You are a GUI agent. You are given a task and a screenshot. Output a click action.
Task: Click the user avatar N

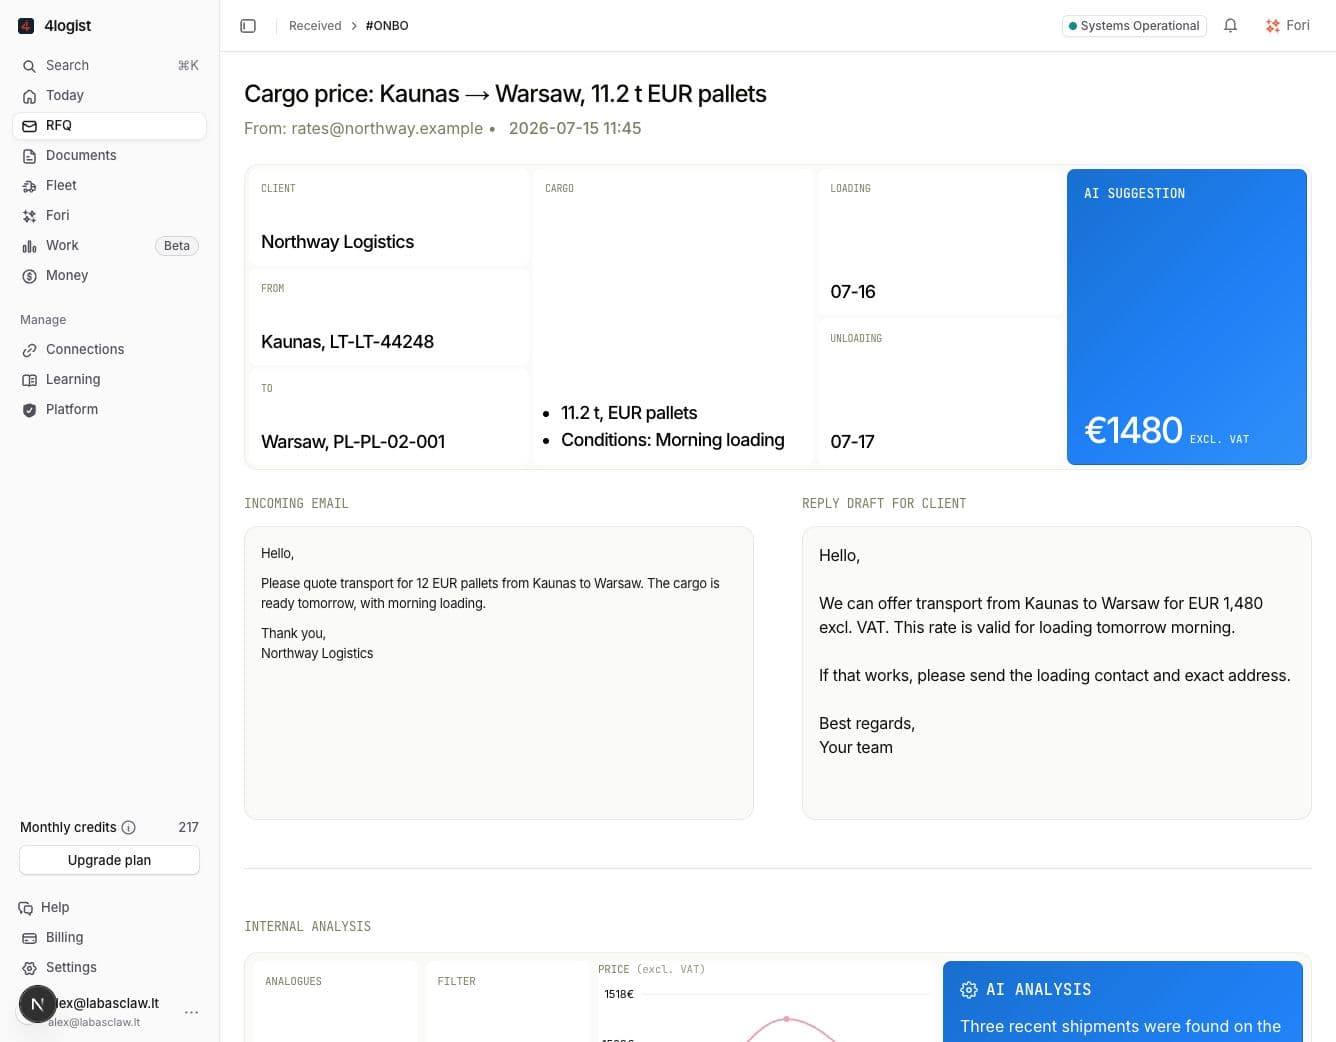[x=37, y=1004]
